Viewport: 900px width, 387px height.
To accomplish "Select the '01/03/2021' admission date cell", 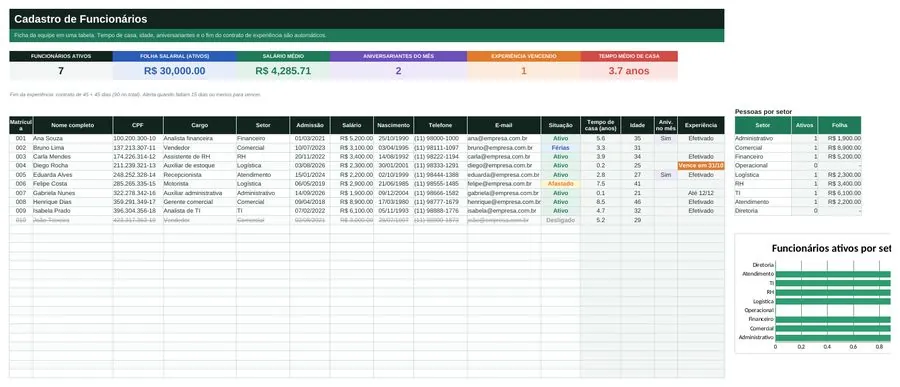I will click(310, 138).
